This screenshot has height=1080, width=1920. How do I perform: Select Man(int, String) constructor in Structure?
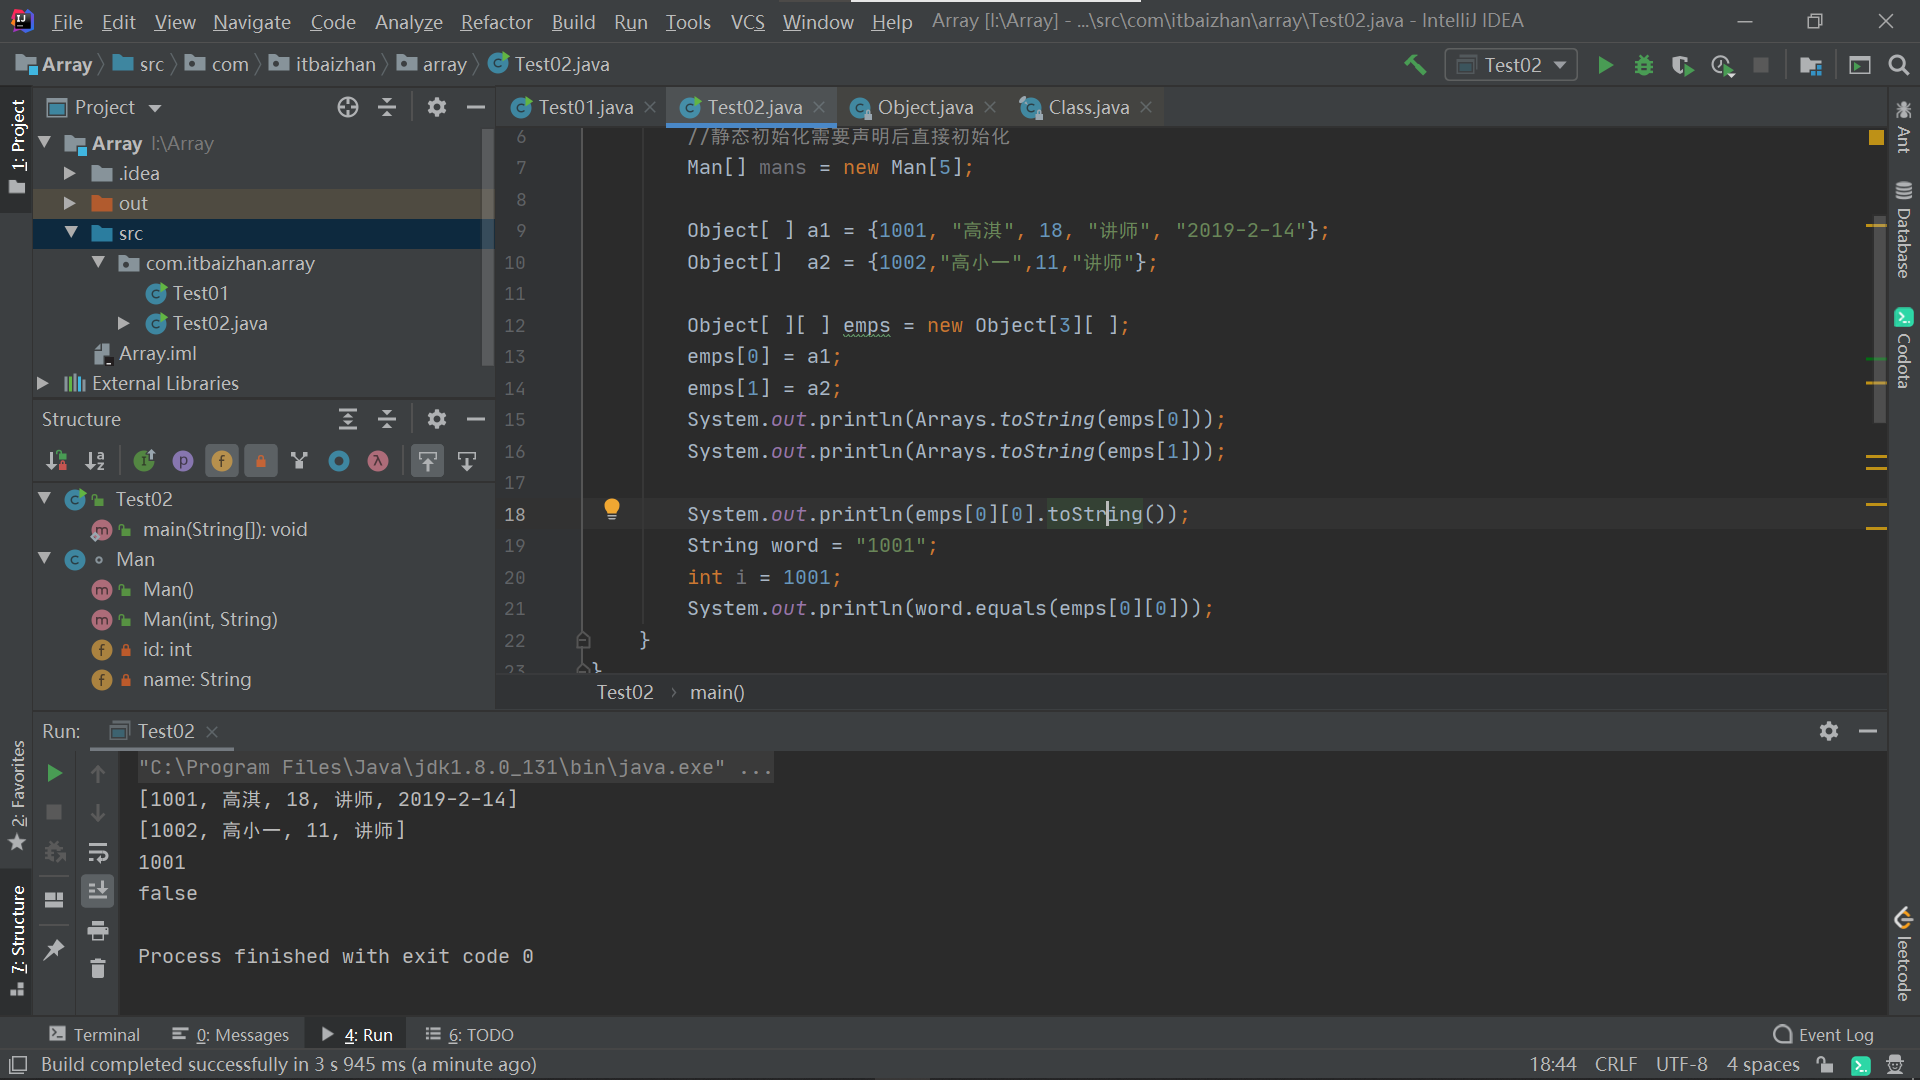pos(210,619)
